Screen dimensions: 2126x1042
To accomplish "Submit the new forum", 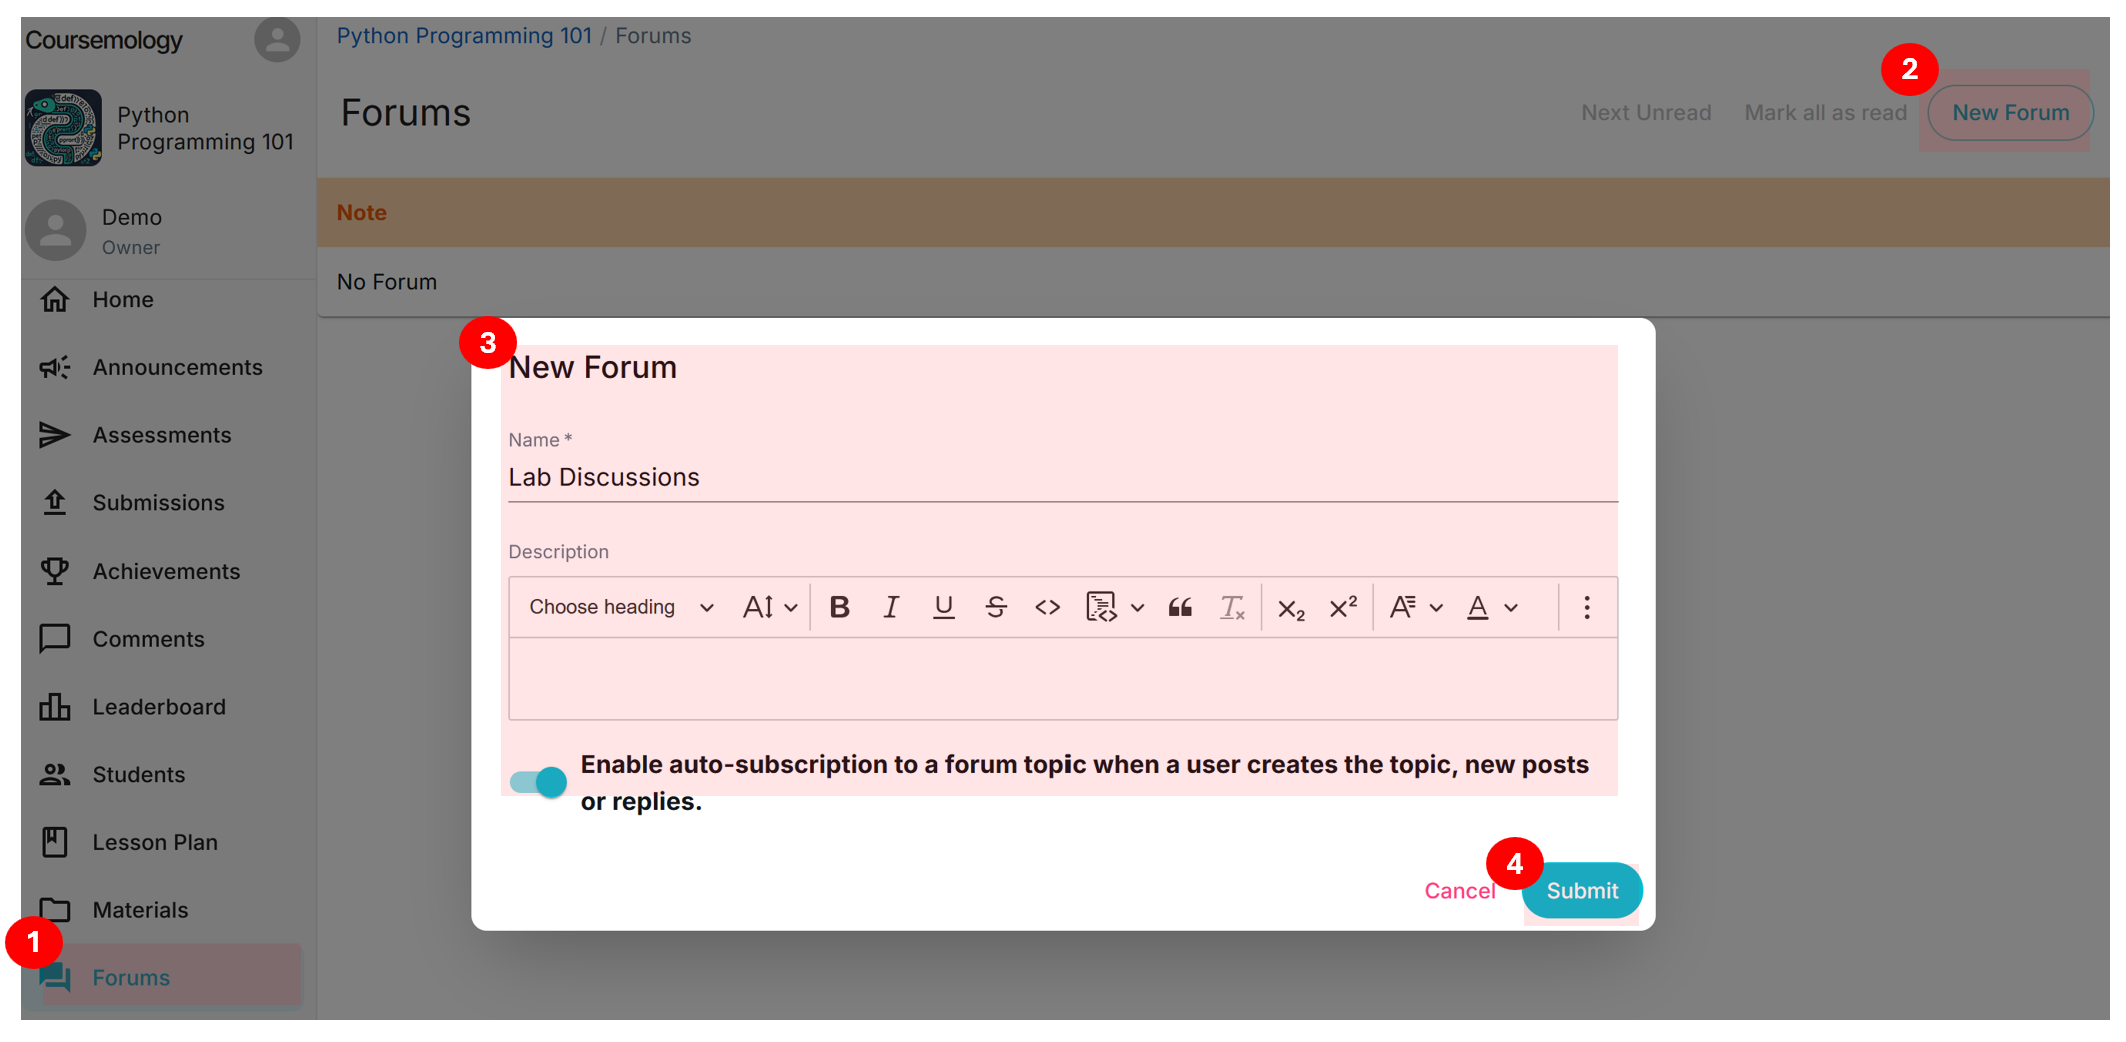I will click(1582, 890).
